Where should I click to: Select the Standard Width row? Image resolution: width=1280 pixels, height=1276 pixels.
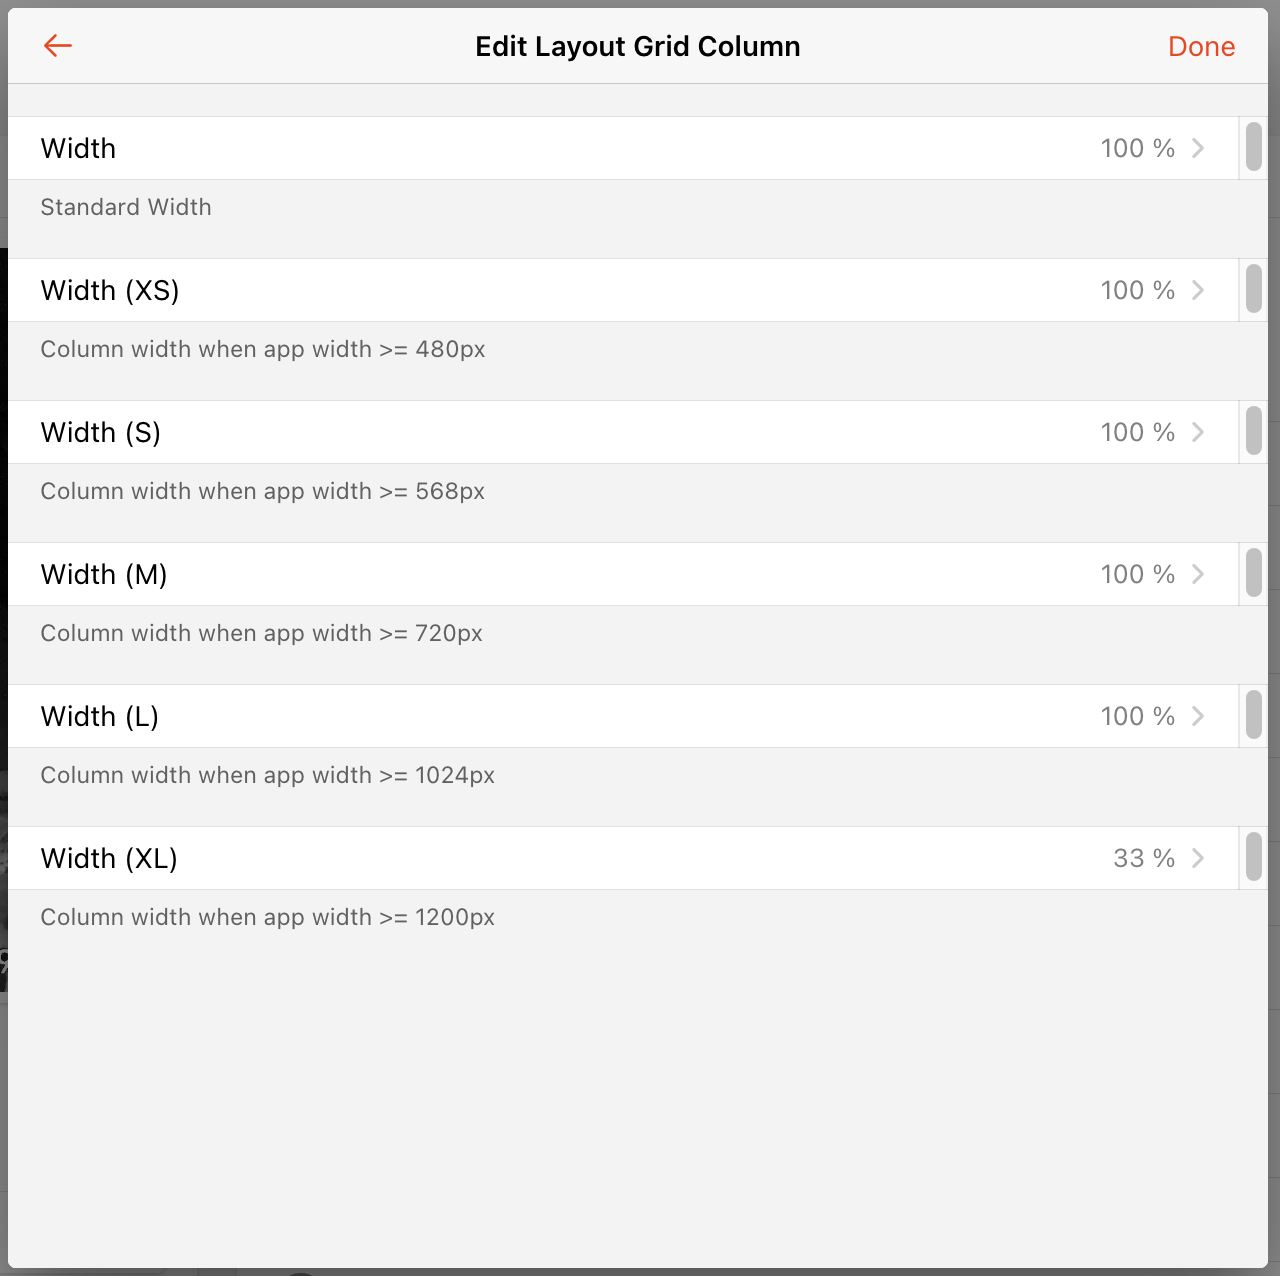(x=126, y=207)
